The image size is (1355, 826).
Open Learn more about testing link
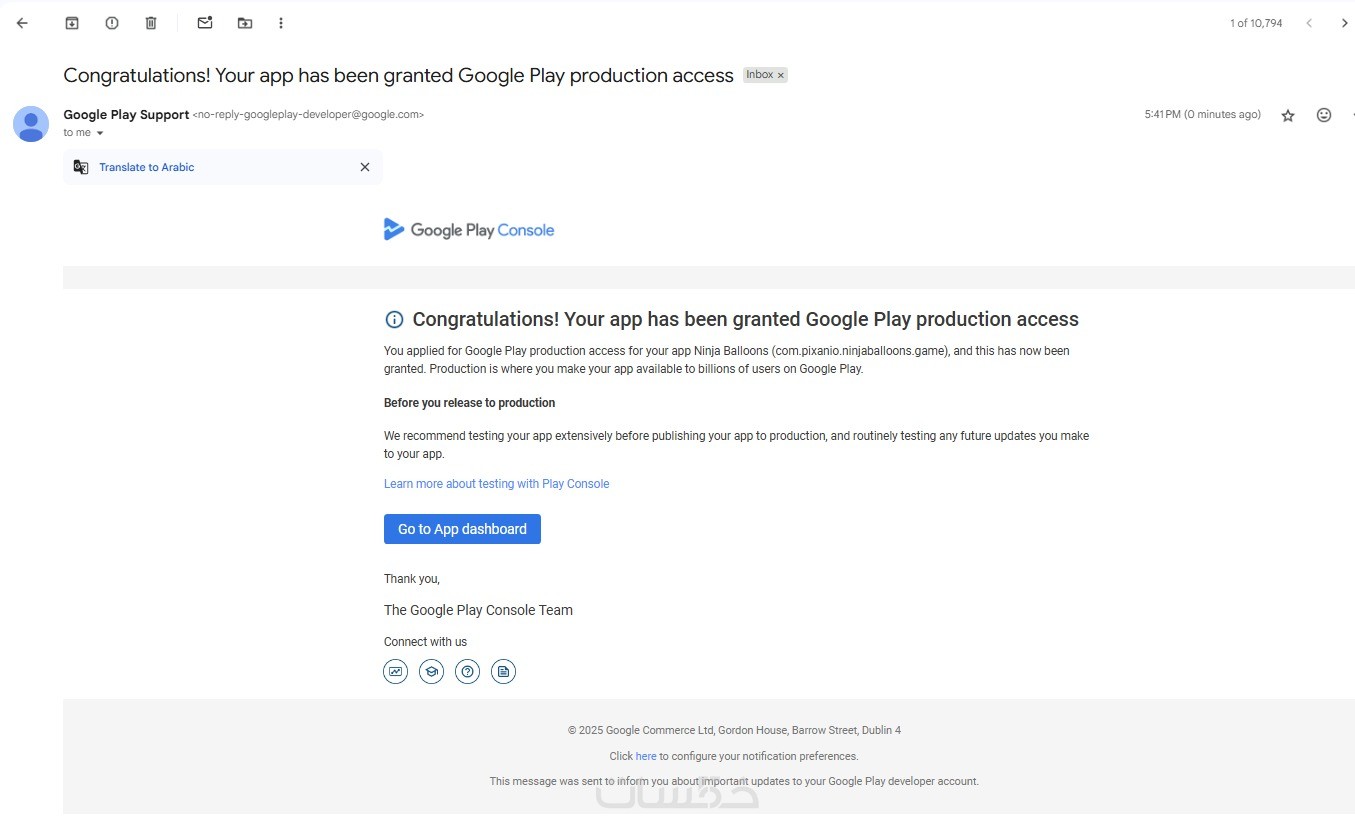496,484
